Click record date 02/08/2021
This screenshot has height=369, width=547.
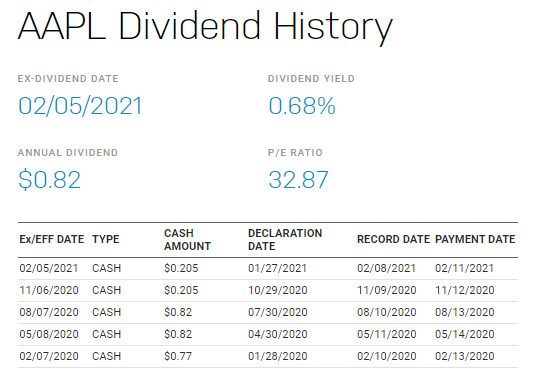[x=387, y=268]
